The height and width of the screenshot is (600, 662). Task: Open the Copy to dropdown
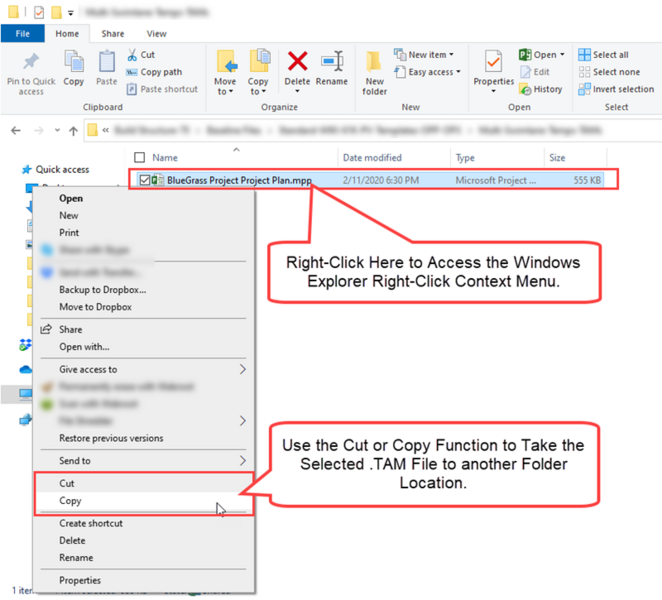258,86
